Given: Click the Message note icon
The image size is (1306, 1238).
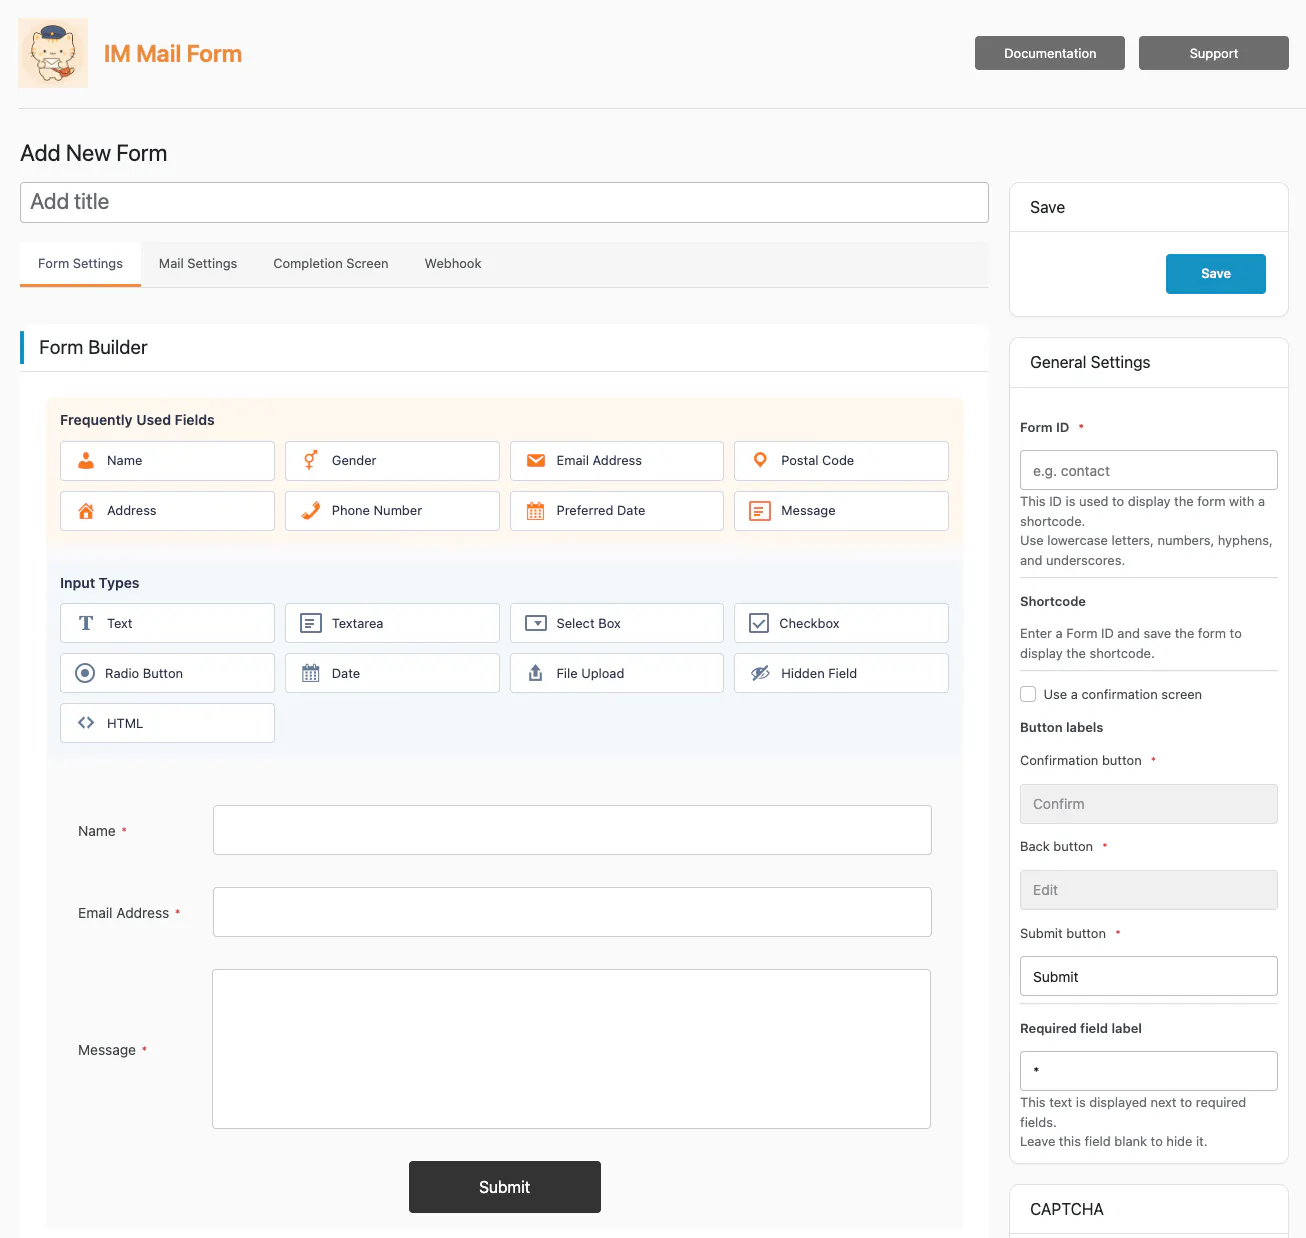Looking at the screenshot, I should click(x=760, y=511).
